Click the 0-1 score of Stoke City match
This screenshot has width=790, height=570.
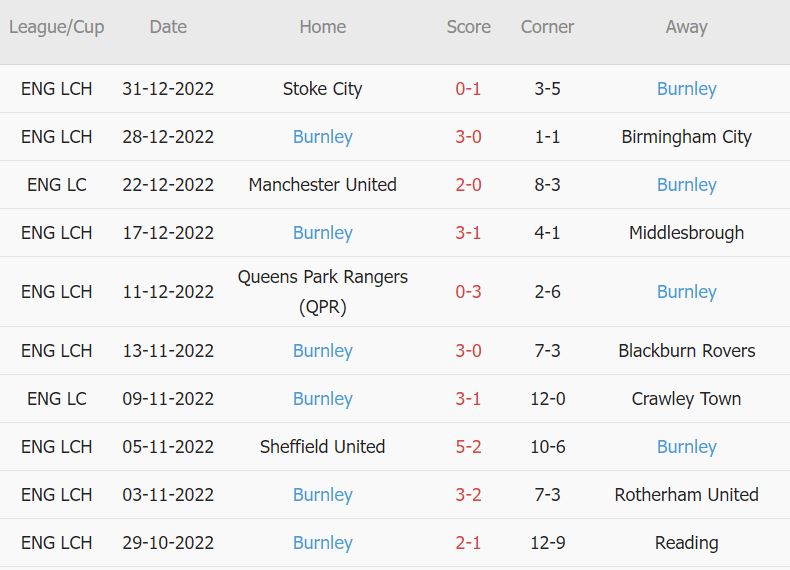coord(468,89)
